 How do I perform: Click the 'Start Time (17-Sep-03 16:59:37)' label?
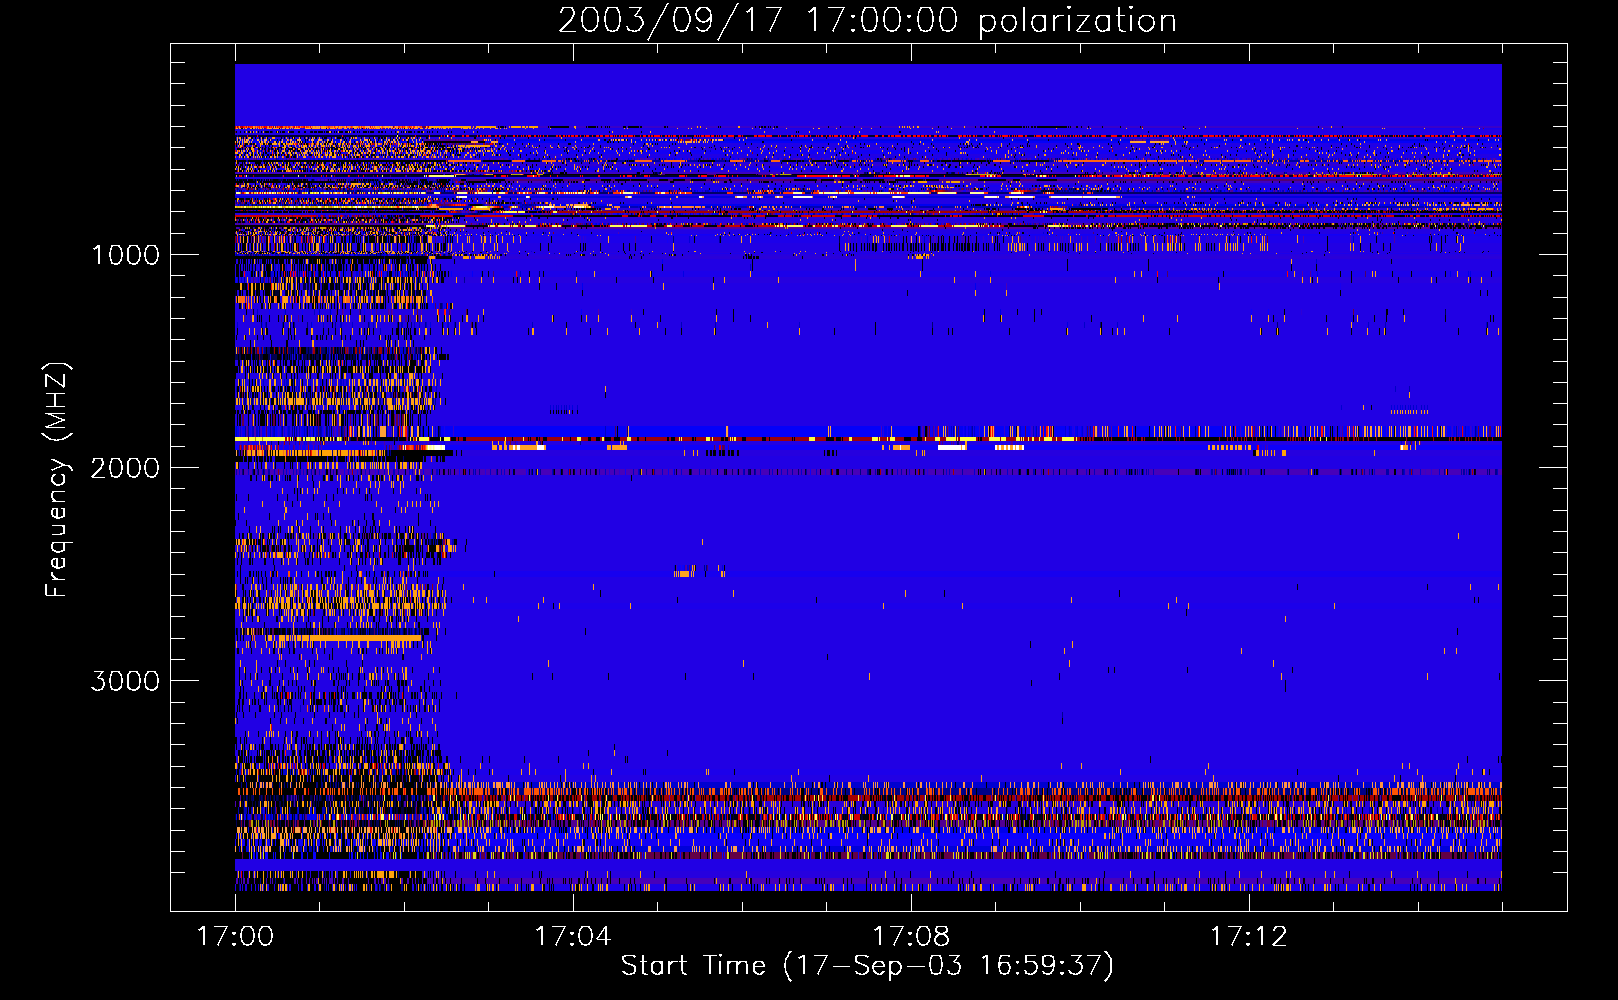(867, 966)
